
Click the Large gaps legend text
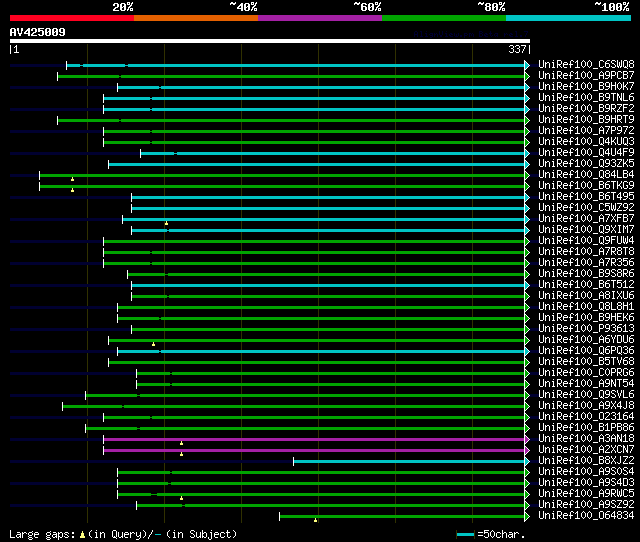tap(123, 534)
